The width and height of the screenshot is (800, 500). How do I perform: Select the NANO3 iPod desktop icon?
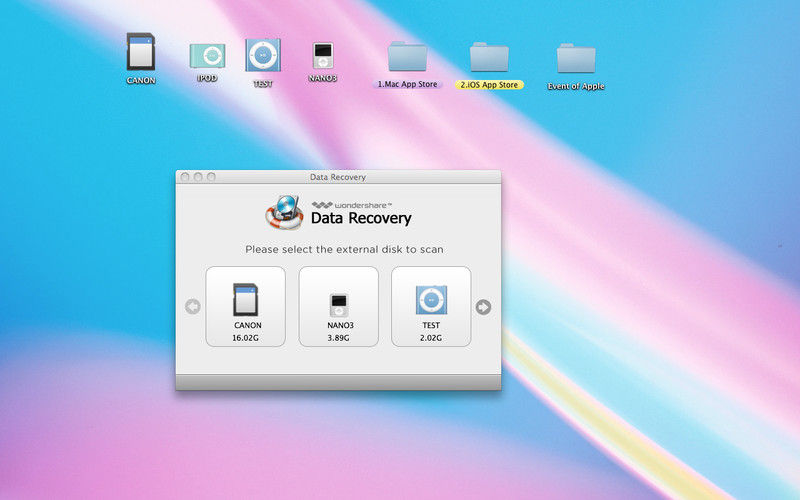[x=322, y=56]
